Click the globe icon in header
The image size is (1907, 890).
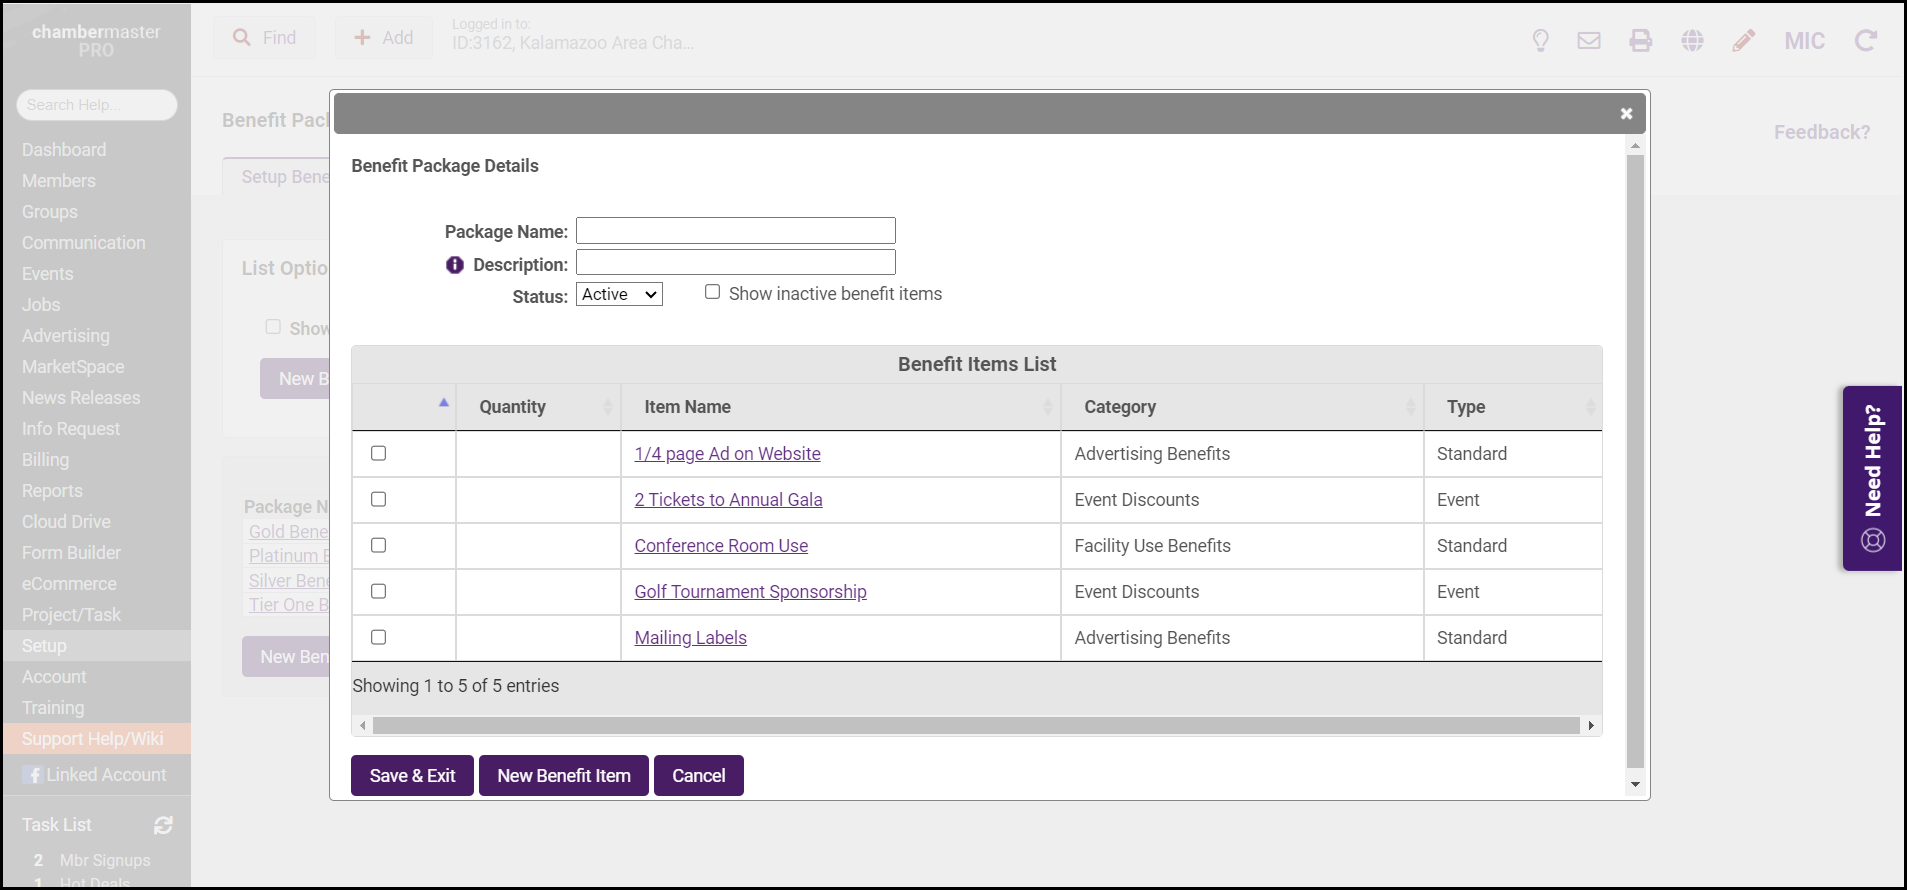[x=1692, y=40]
